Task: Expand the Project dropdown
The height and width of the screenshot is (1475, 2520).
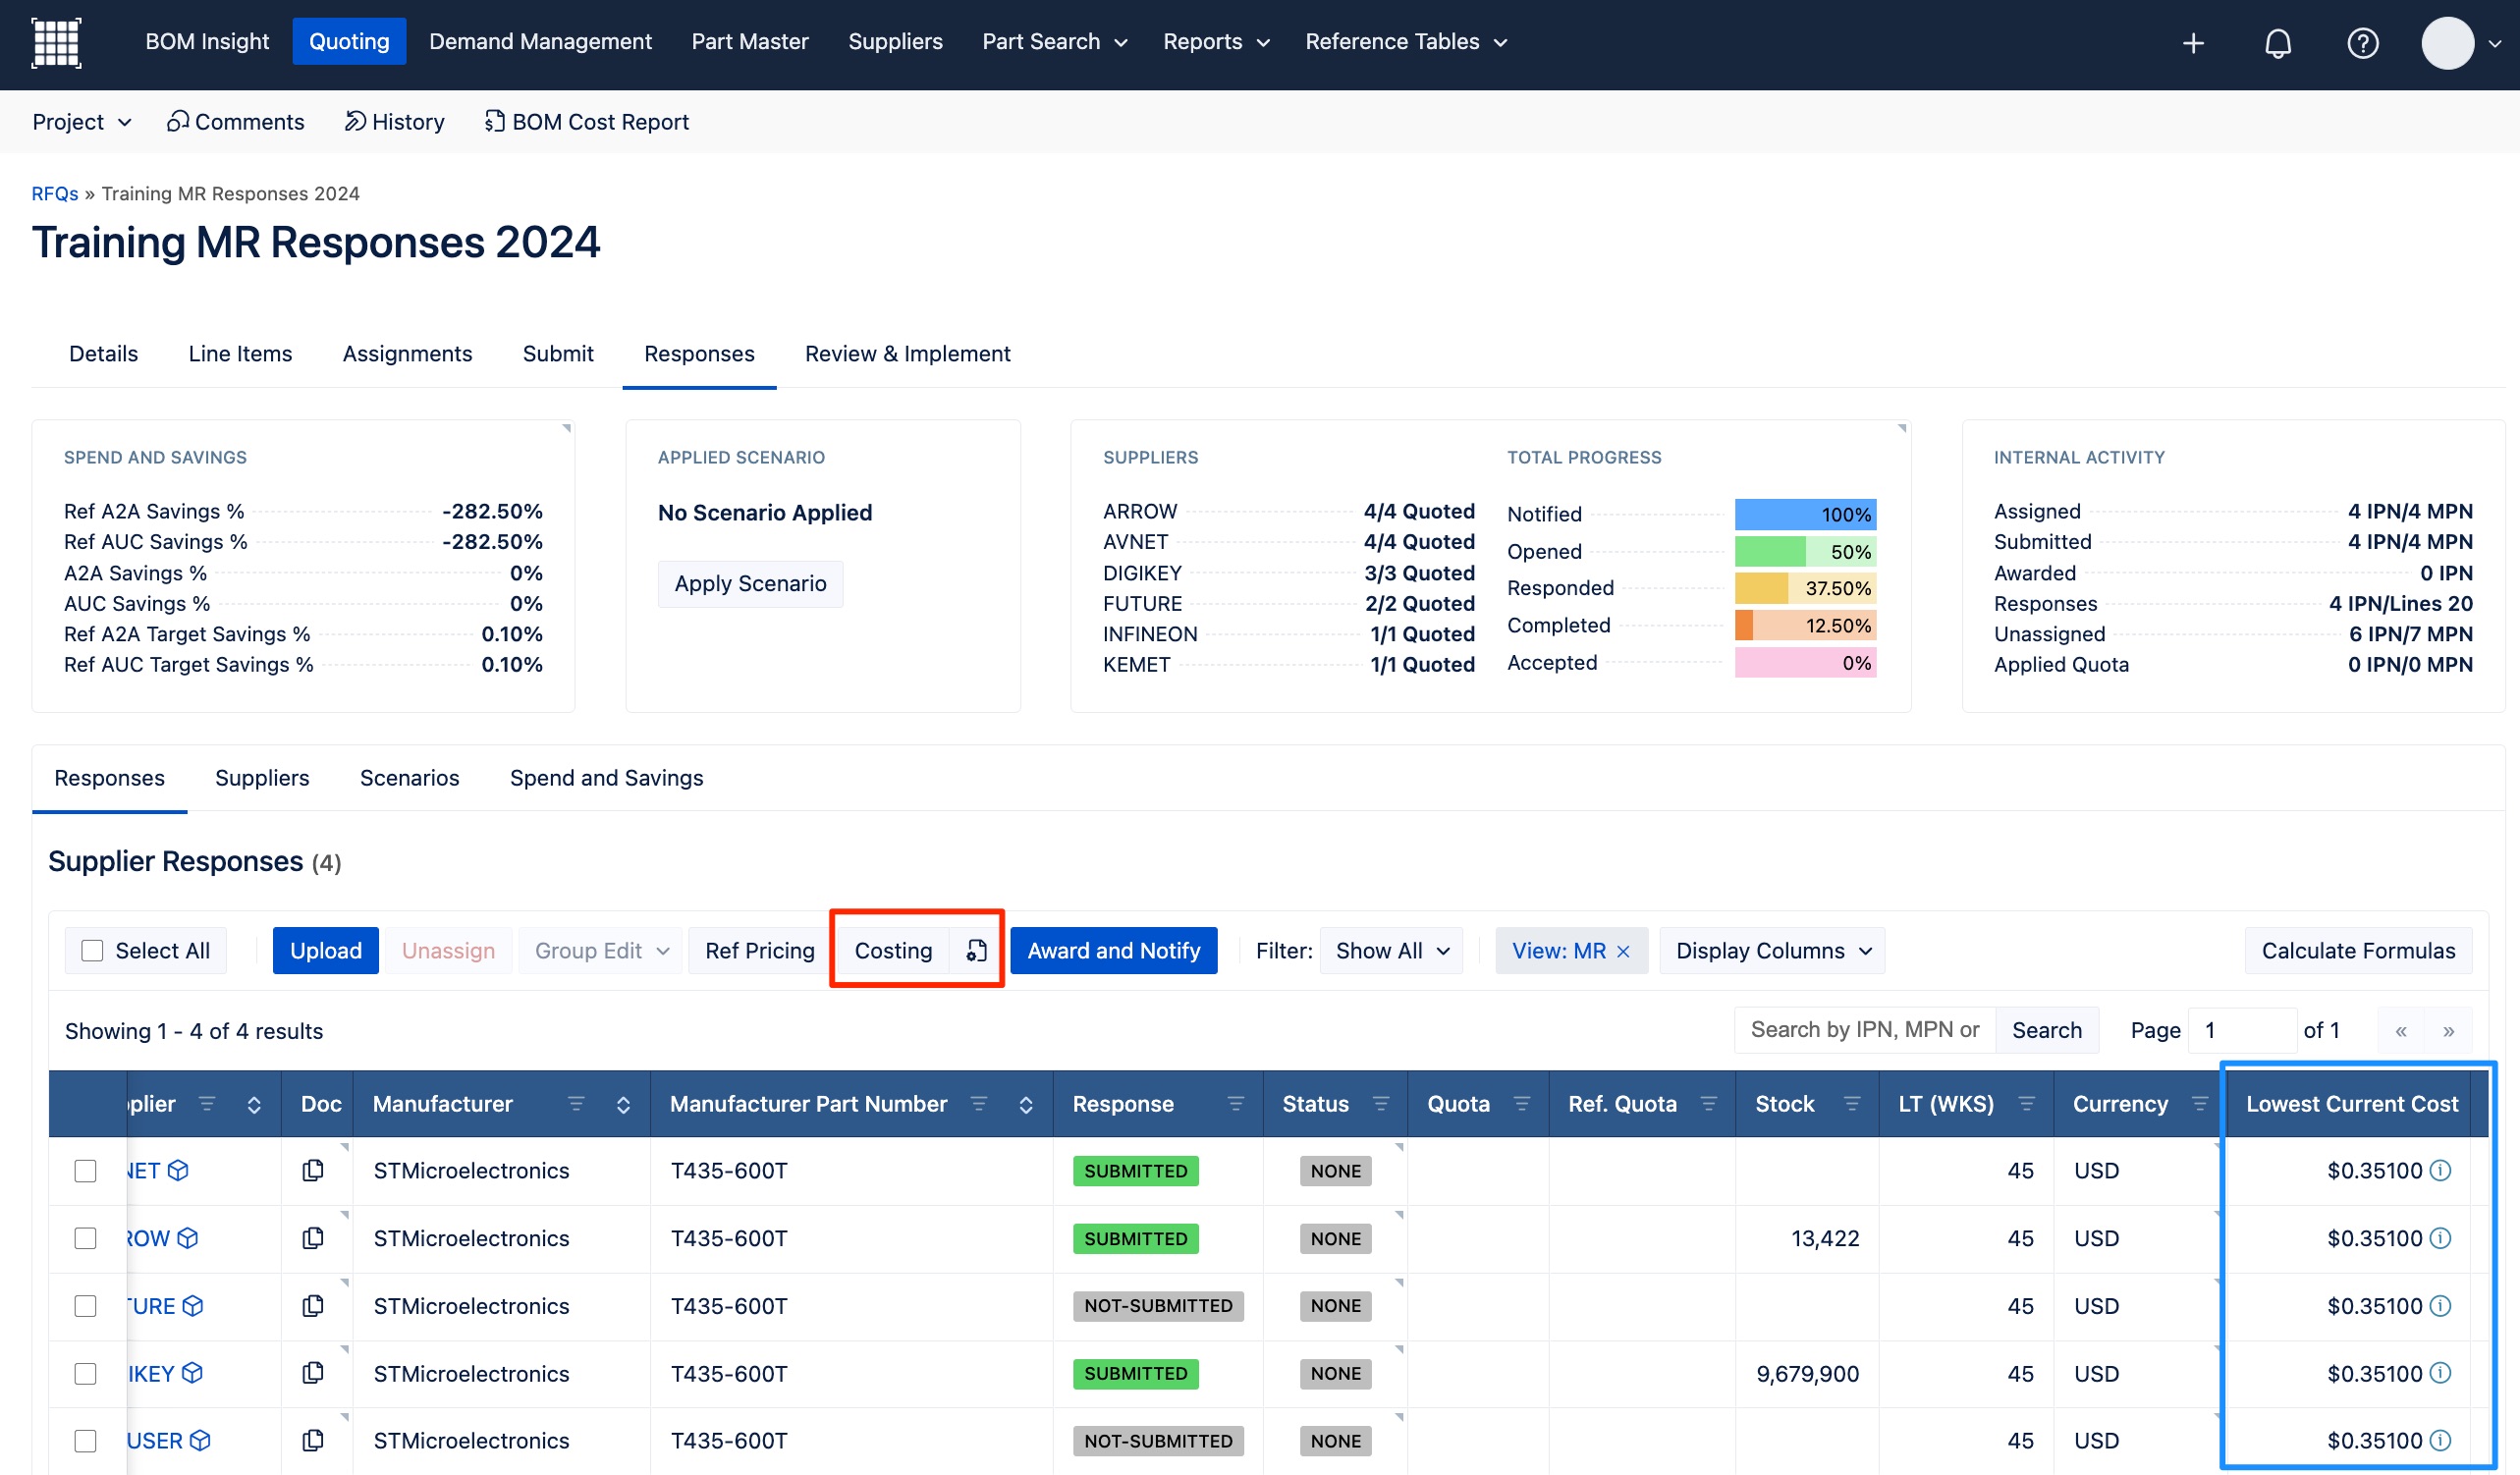Action: point(81,122)
